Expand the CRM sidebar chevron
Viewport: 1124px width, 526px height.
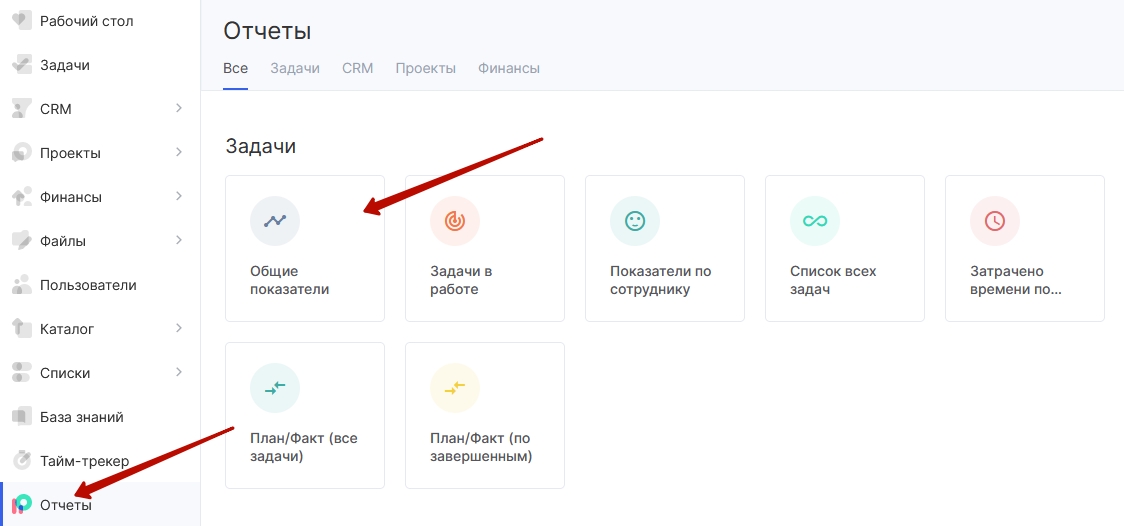tap(178, 108)
